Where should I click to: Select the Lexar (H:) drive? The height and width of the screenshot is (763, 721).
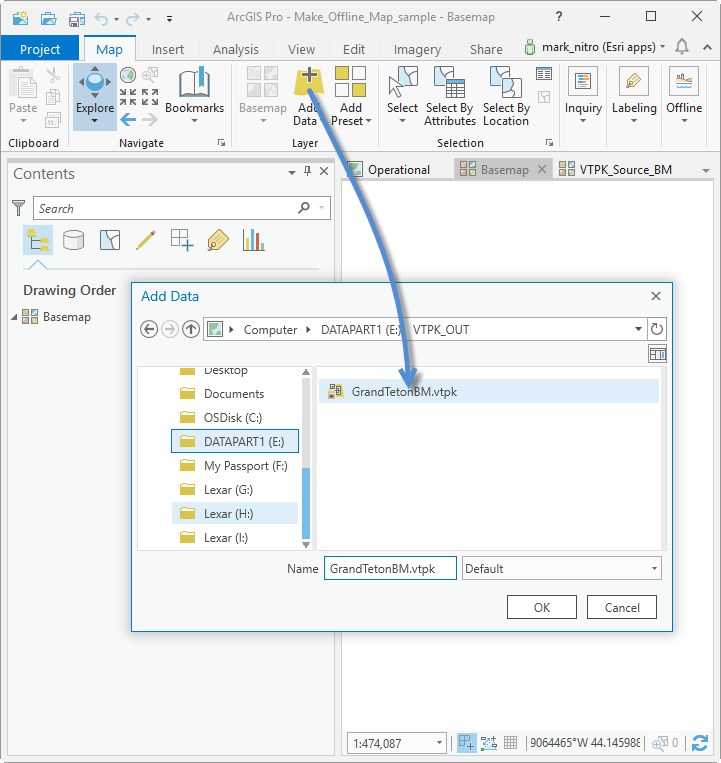pos(234,514)
